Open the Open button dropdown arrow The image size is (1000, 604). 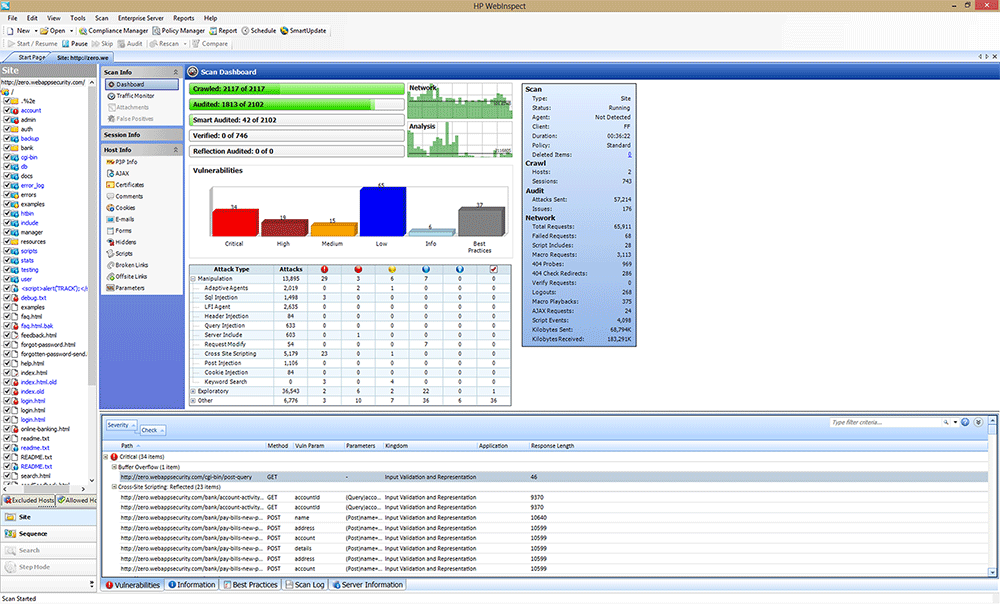point(71,31)
